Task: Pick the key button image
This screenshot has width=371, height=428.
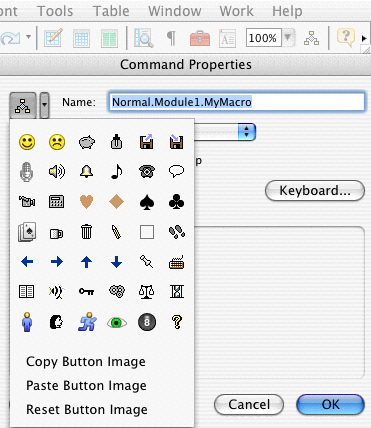Action: (x=86, y=292)
